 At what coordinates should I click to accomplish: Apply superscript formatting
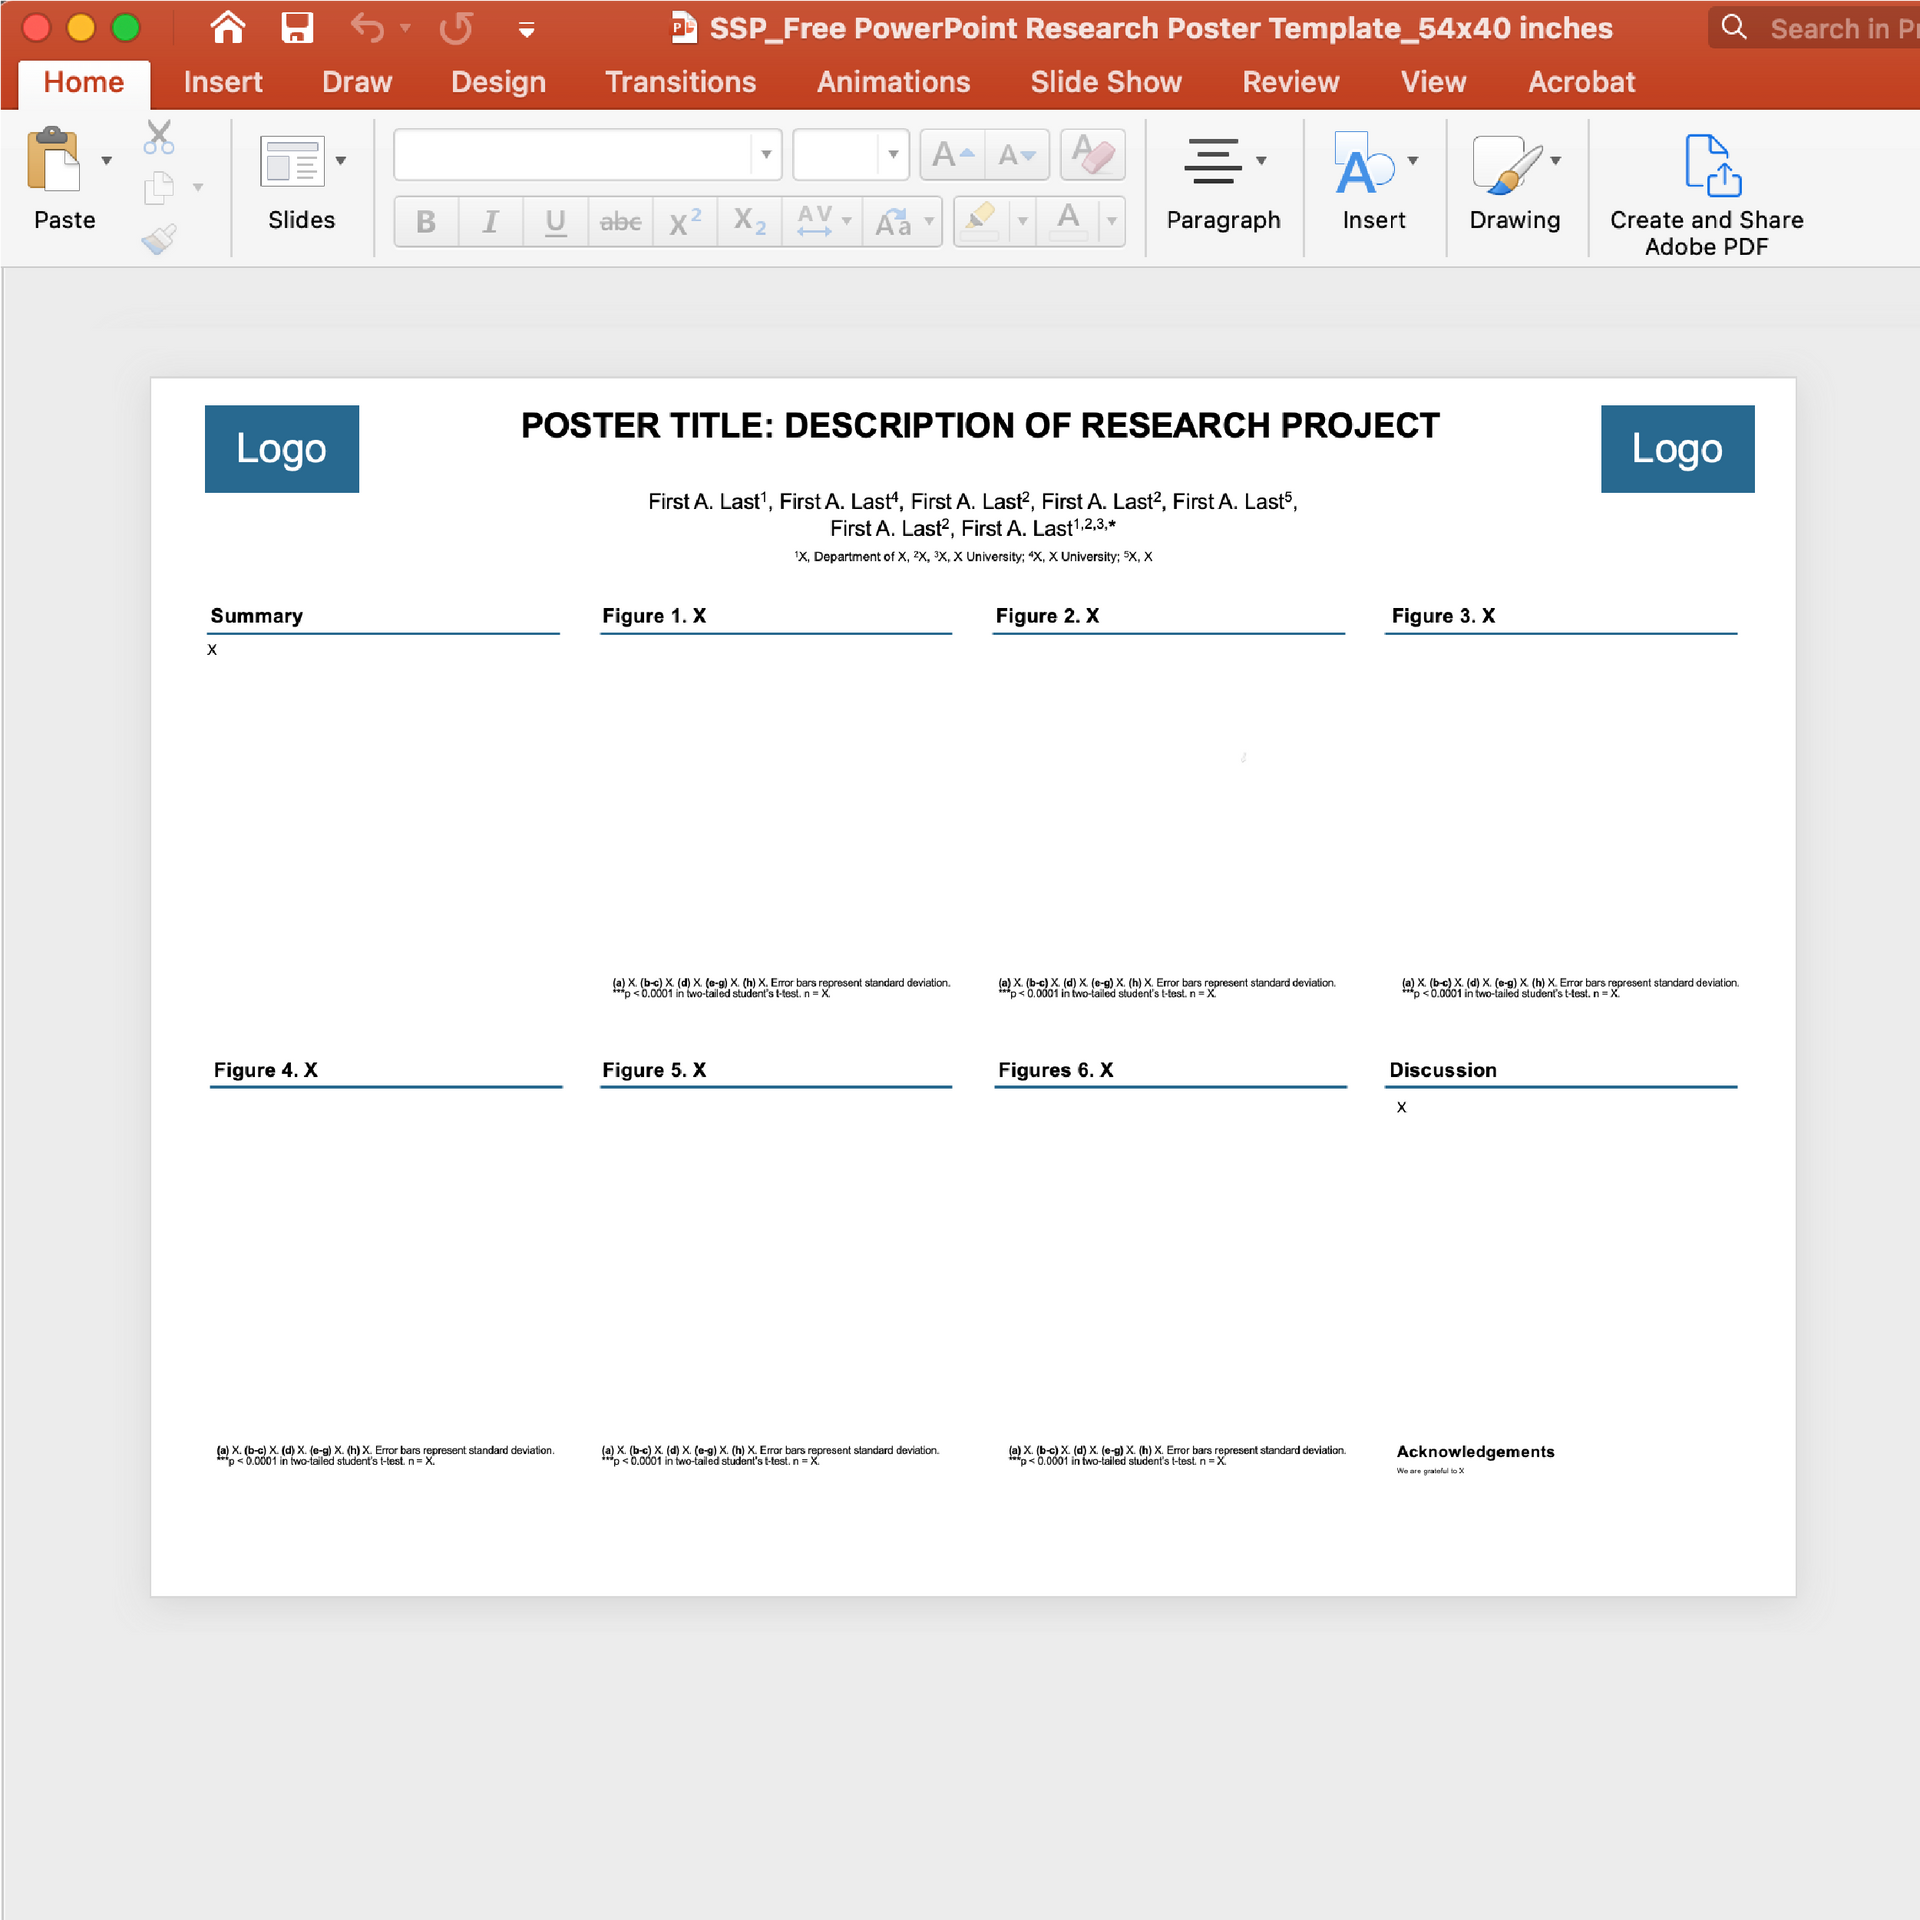click(684, 222)
